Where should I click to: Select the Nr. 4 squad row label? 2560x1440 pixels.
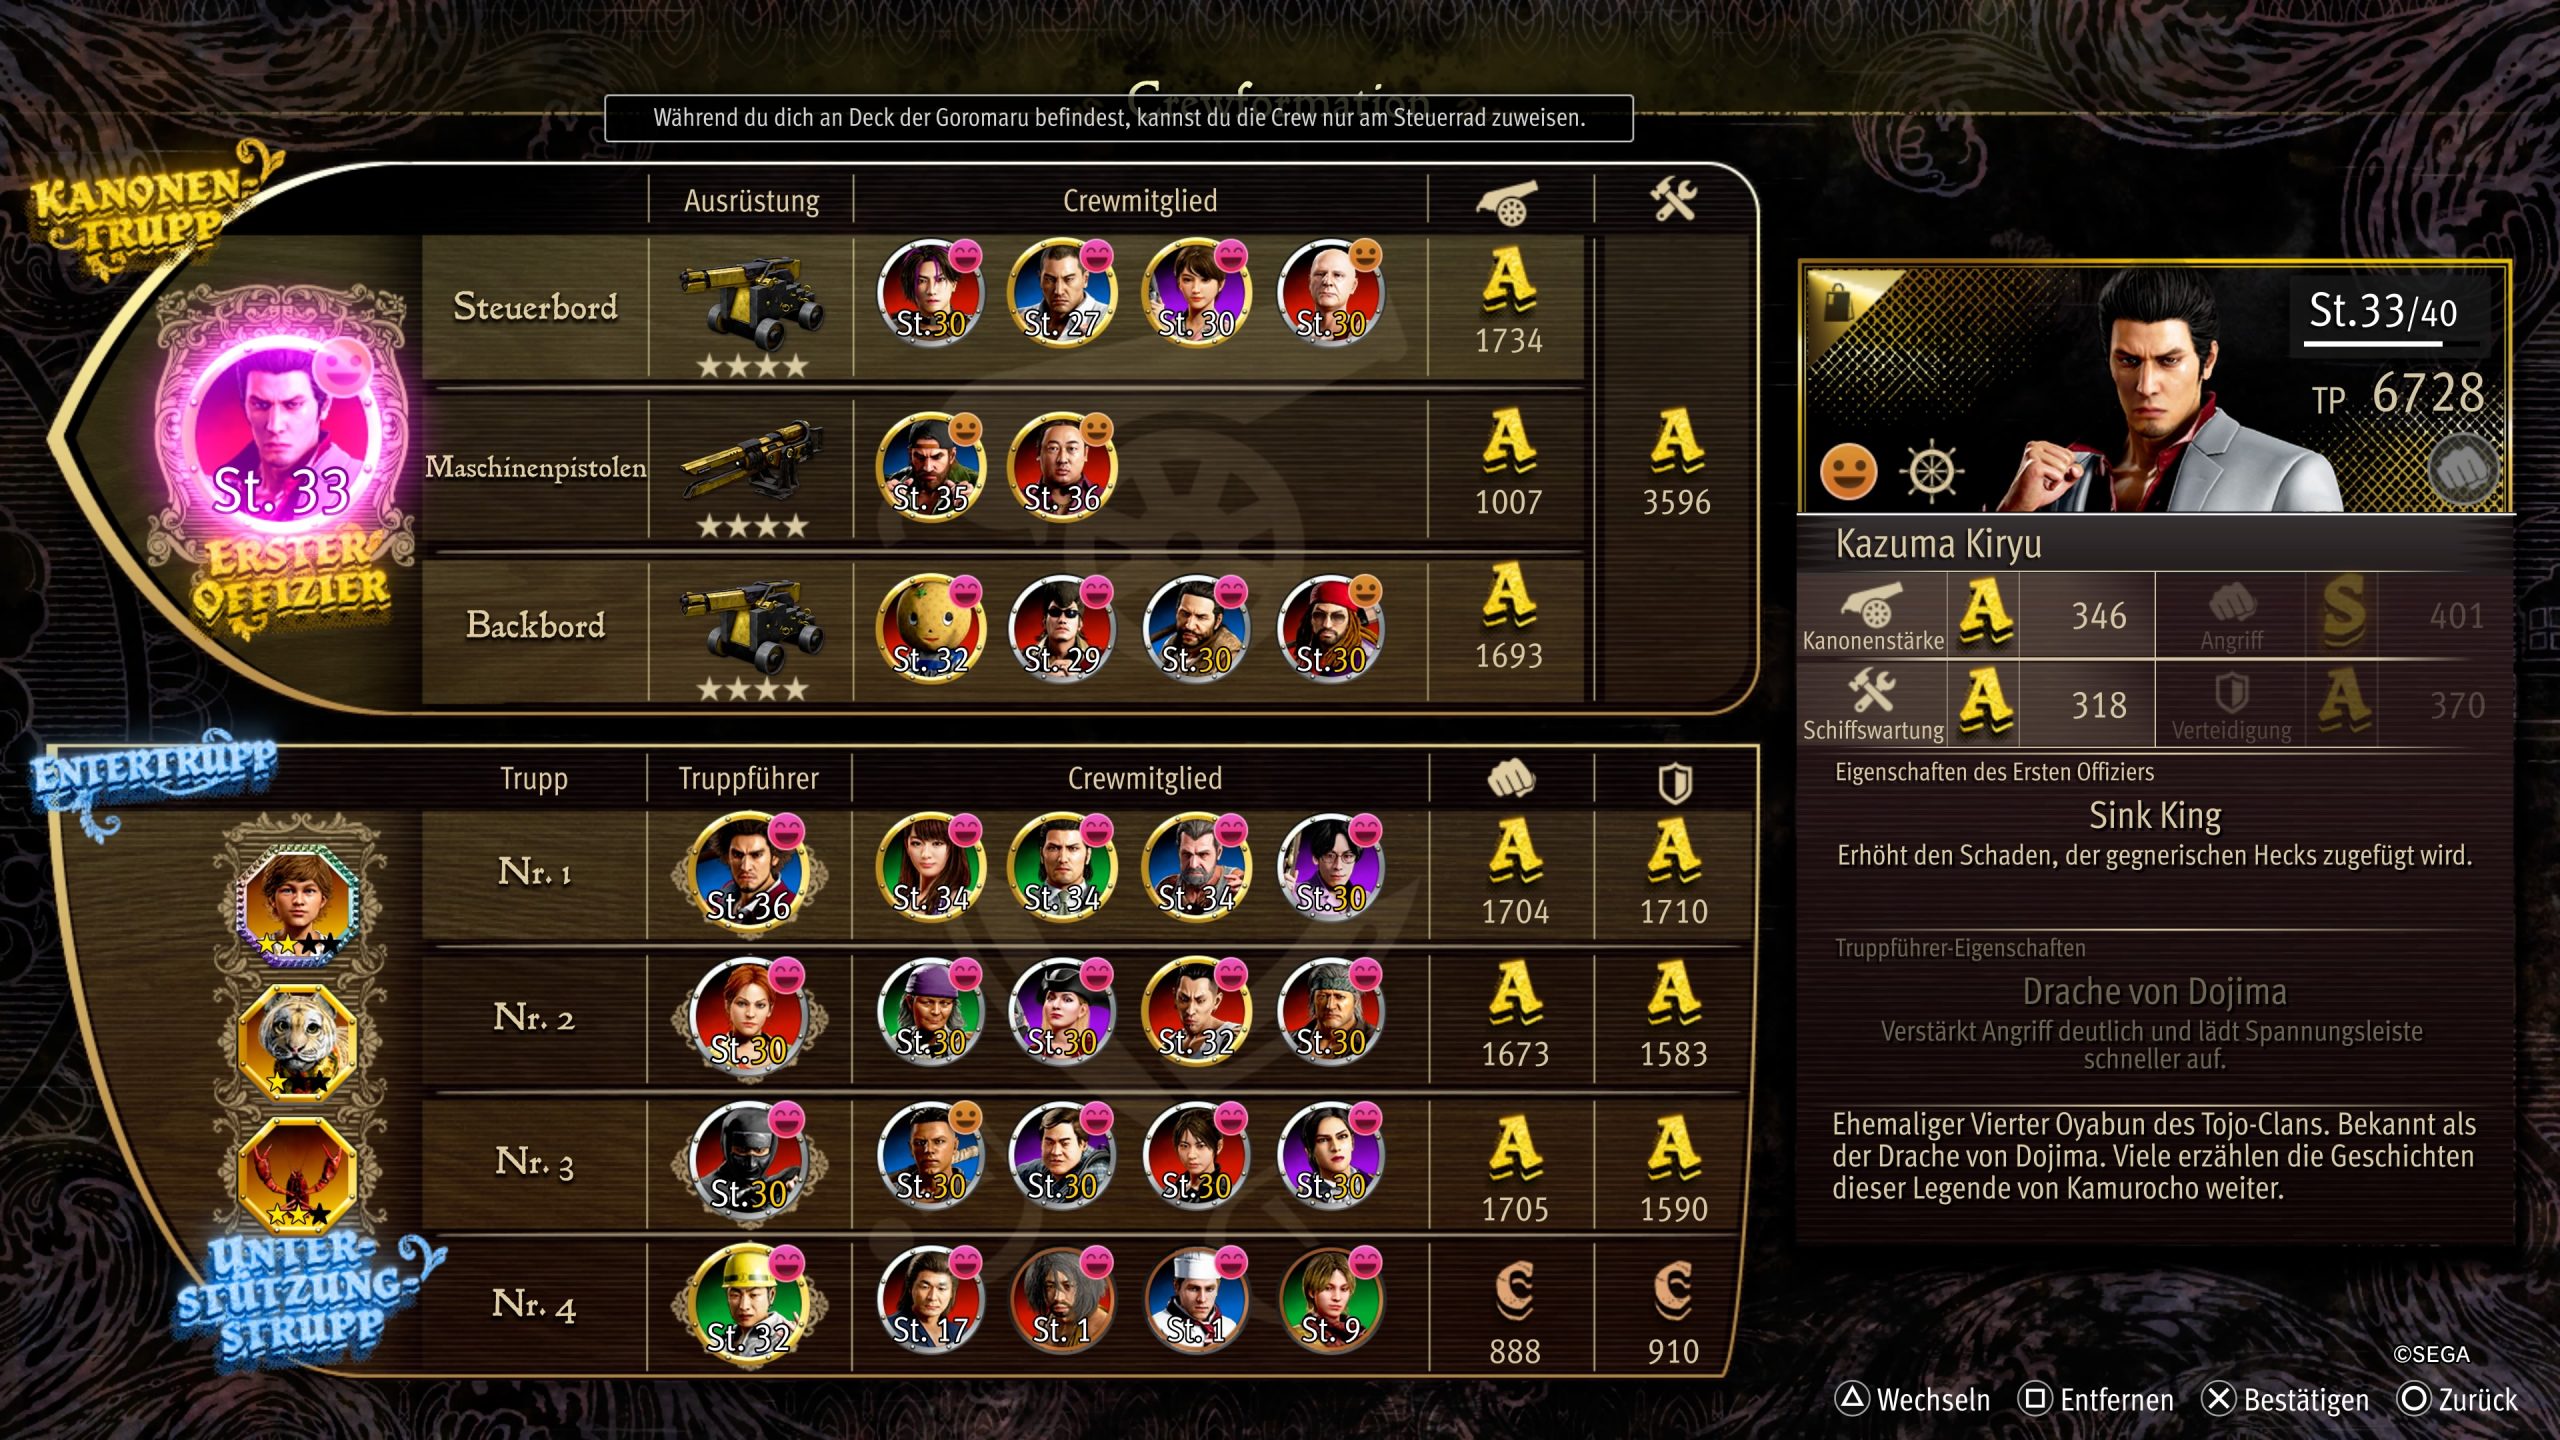pyautogui.click(x=534, y=1304)
